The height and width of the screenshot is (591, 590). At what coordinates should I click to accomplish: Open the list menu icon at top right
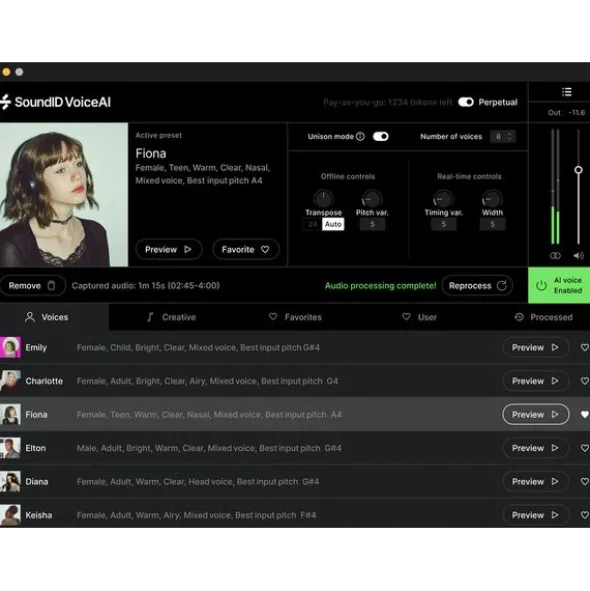coord(567,92)
